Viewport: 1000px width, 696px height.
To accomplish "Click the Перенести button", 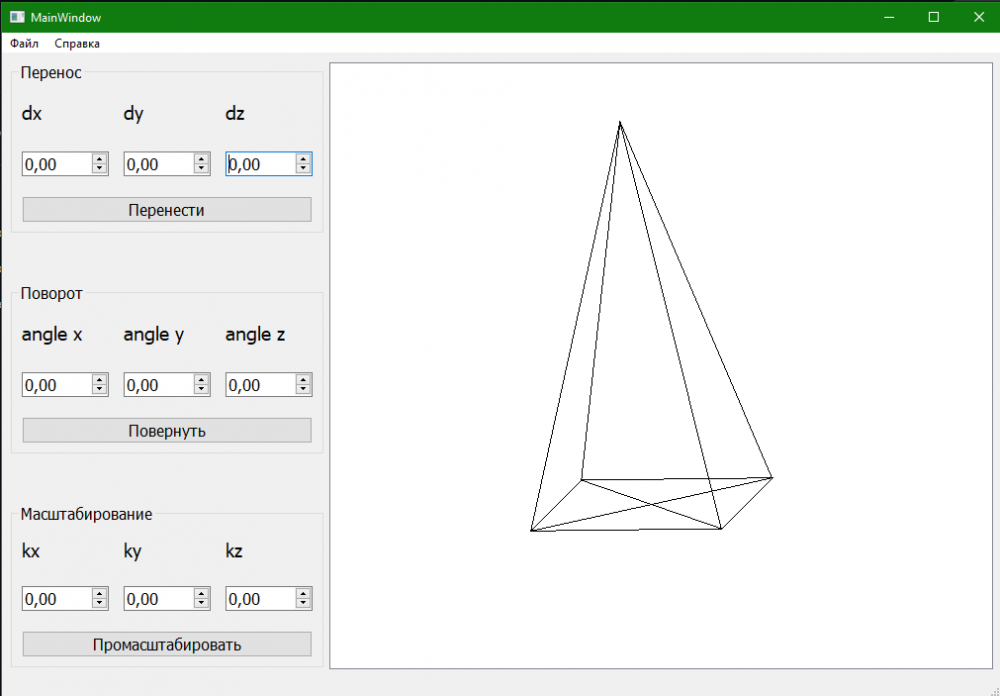I will click(166, 210).
